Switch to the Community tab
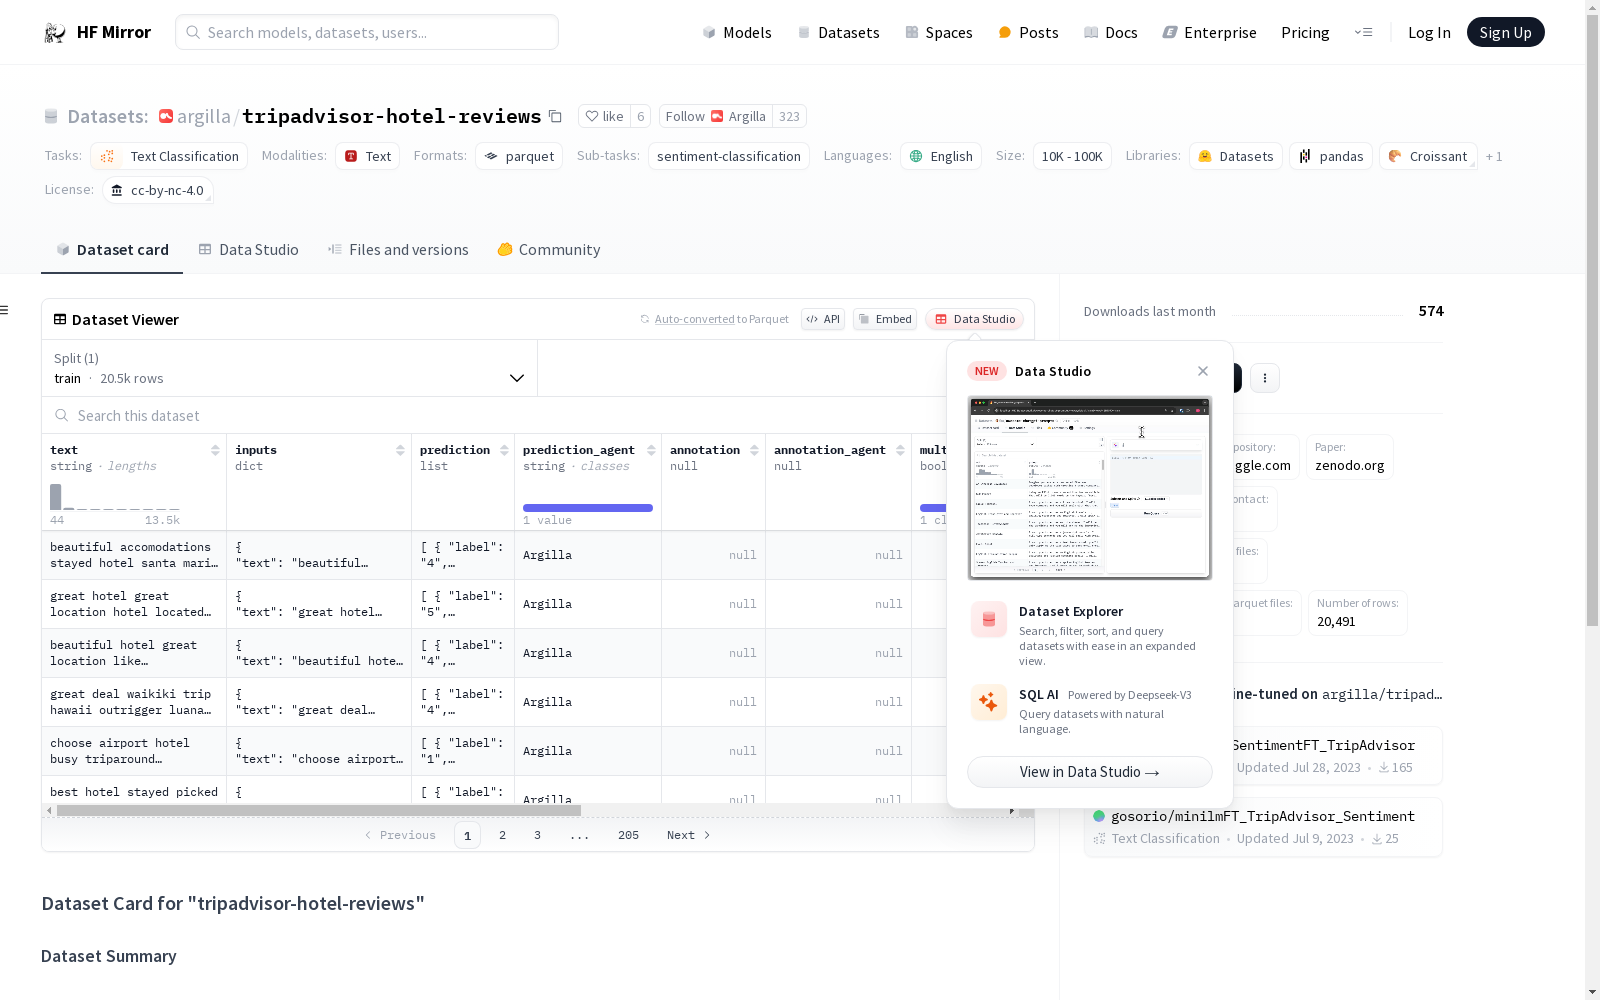 point(549,250)
